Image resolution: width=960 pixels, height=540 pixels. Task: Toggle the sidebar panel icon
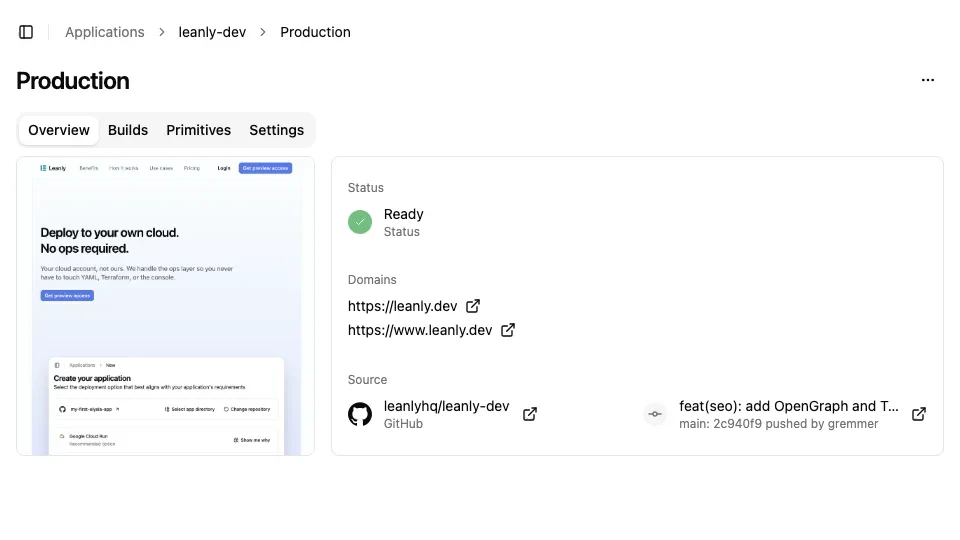pyautogui.click(x=26, y=32)
